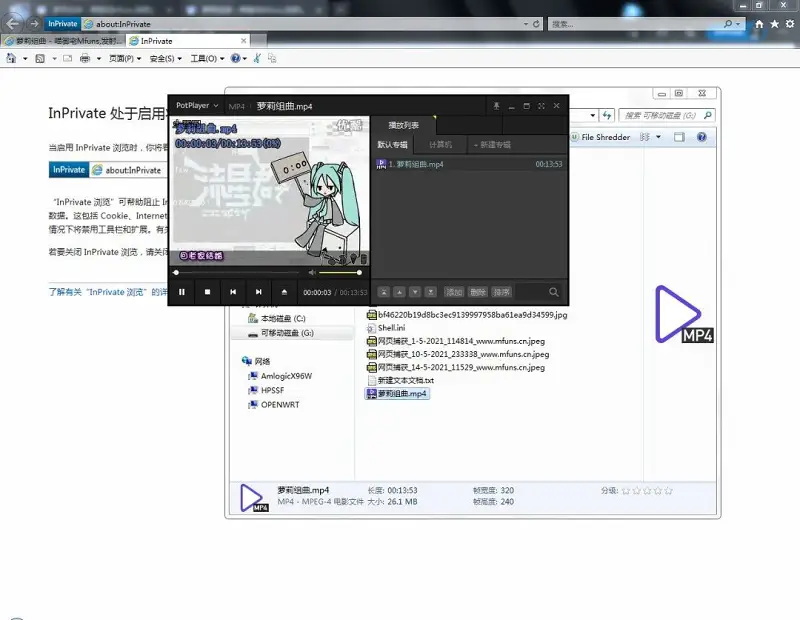Toggle PotPlayer fullscreen mode icon
Viewport: 800px width, 620px height.
pyautogui.click(x=541, y=106)
